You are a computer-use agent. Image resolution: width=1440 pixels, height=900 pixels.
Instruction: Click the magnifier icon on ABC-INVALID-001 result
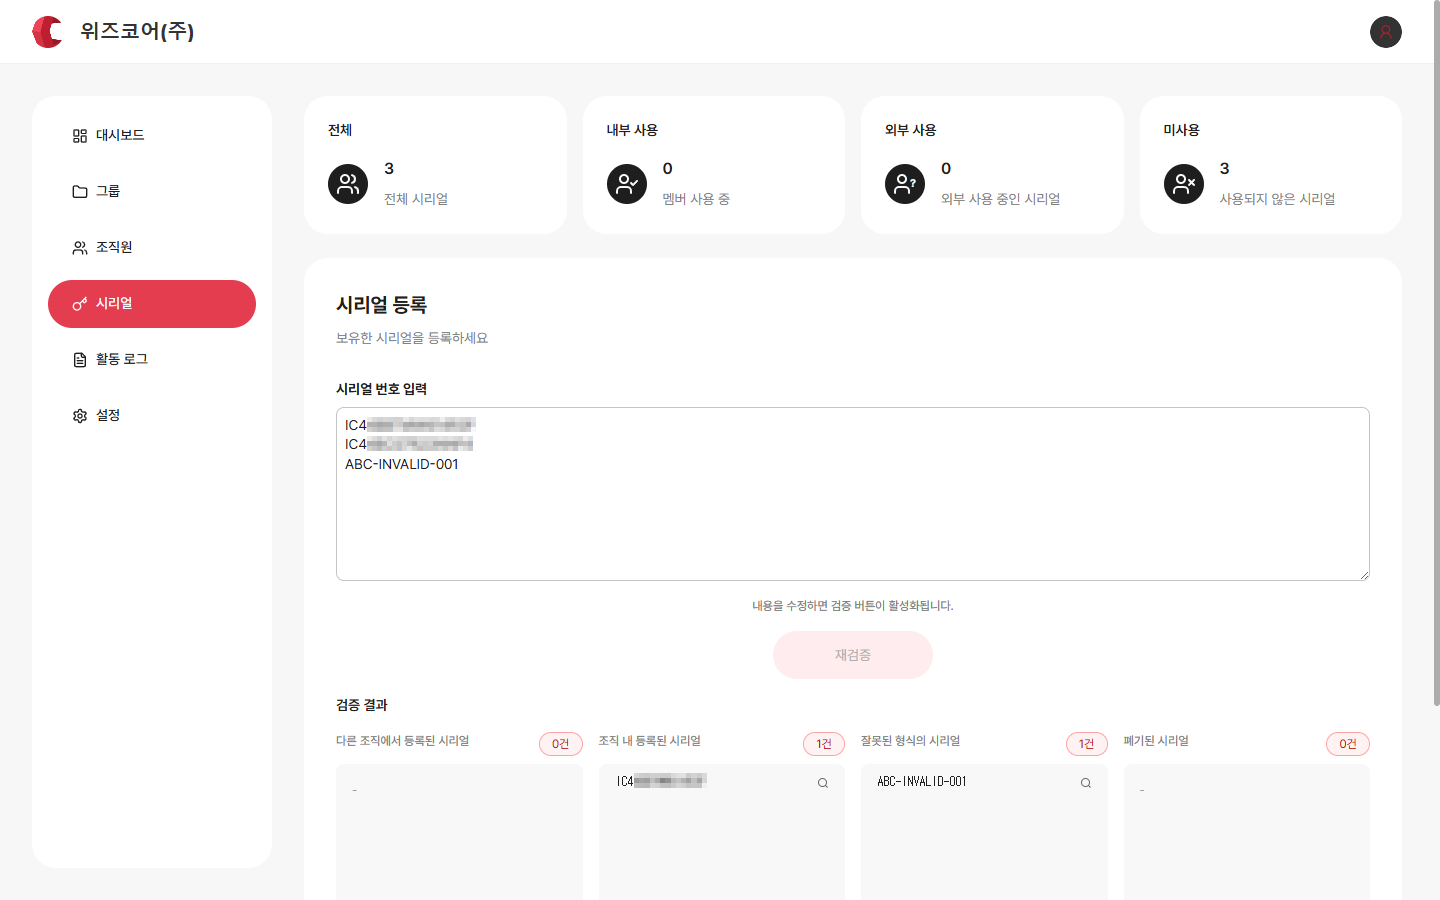click(1086, 783)
